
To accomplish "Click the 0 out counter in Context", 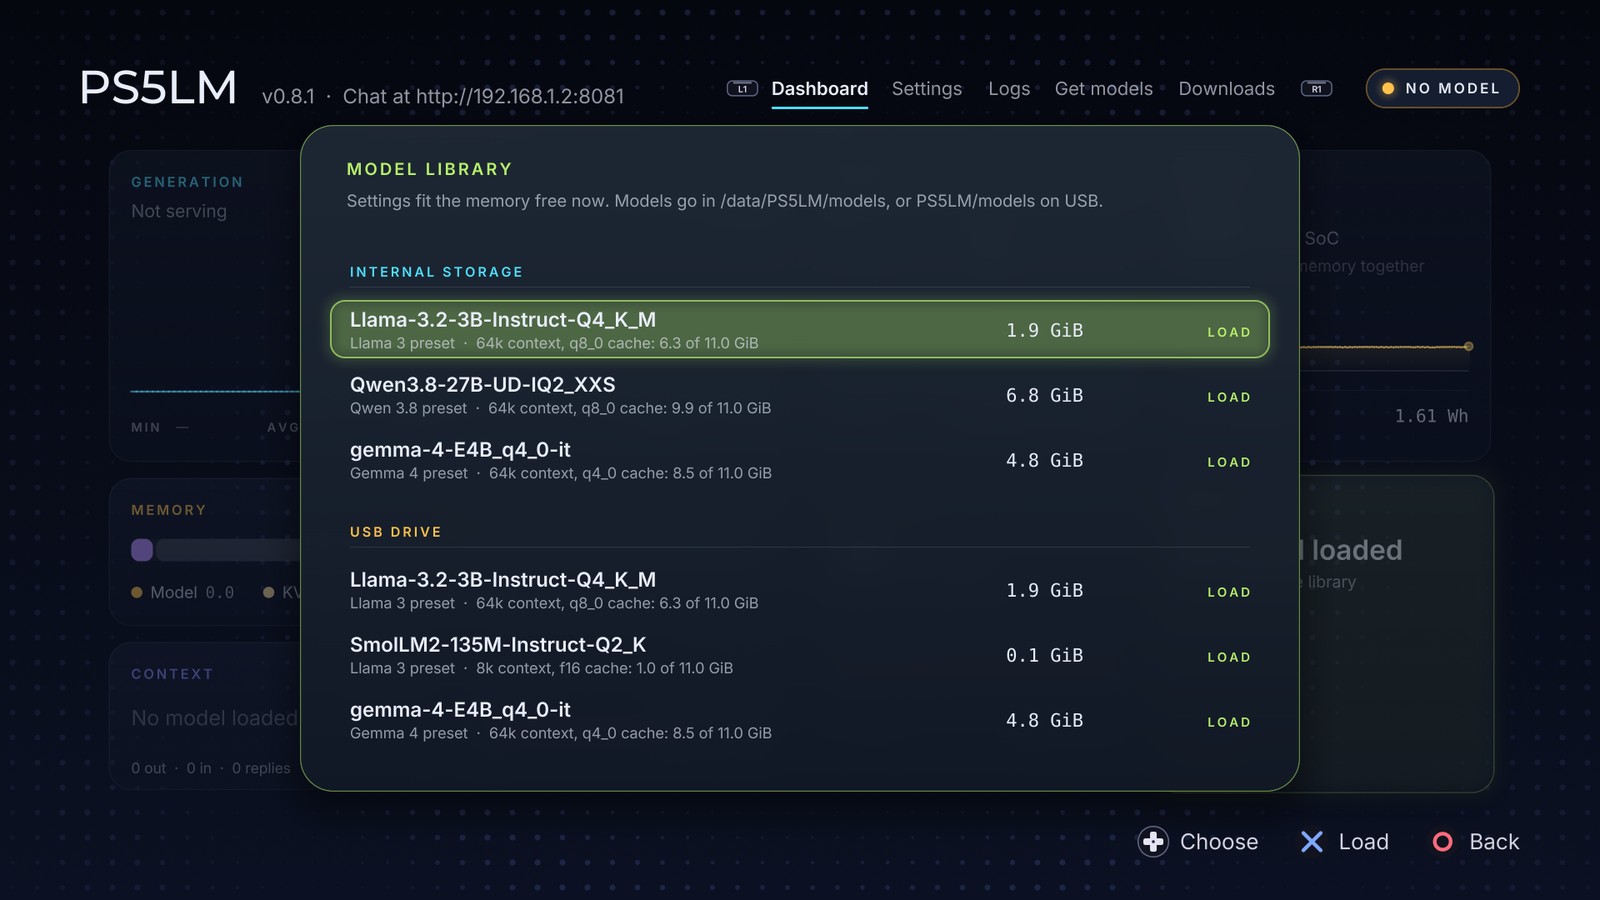I will click(x=149, y=768).
